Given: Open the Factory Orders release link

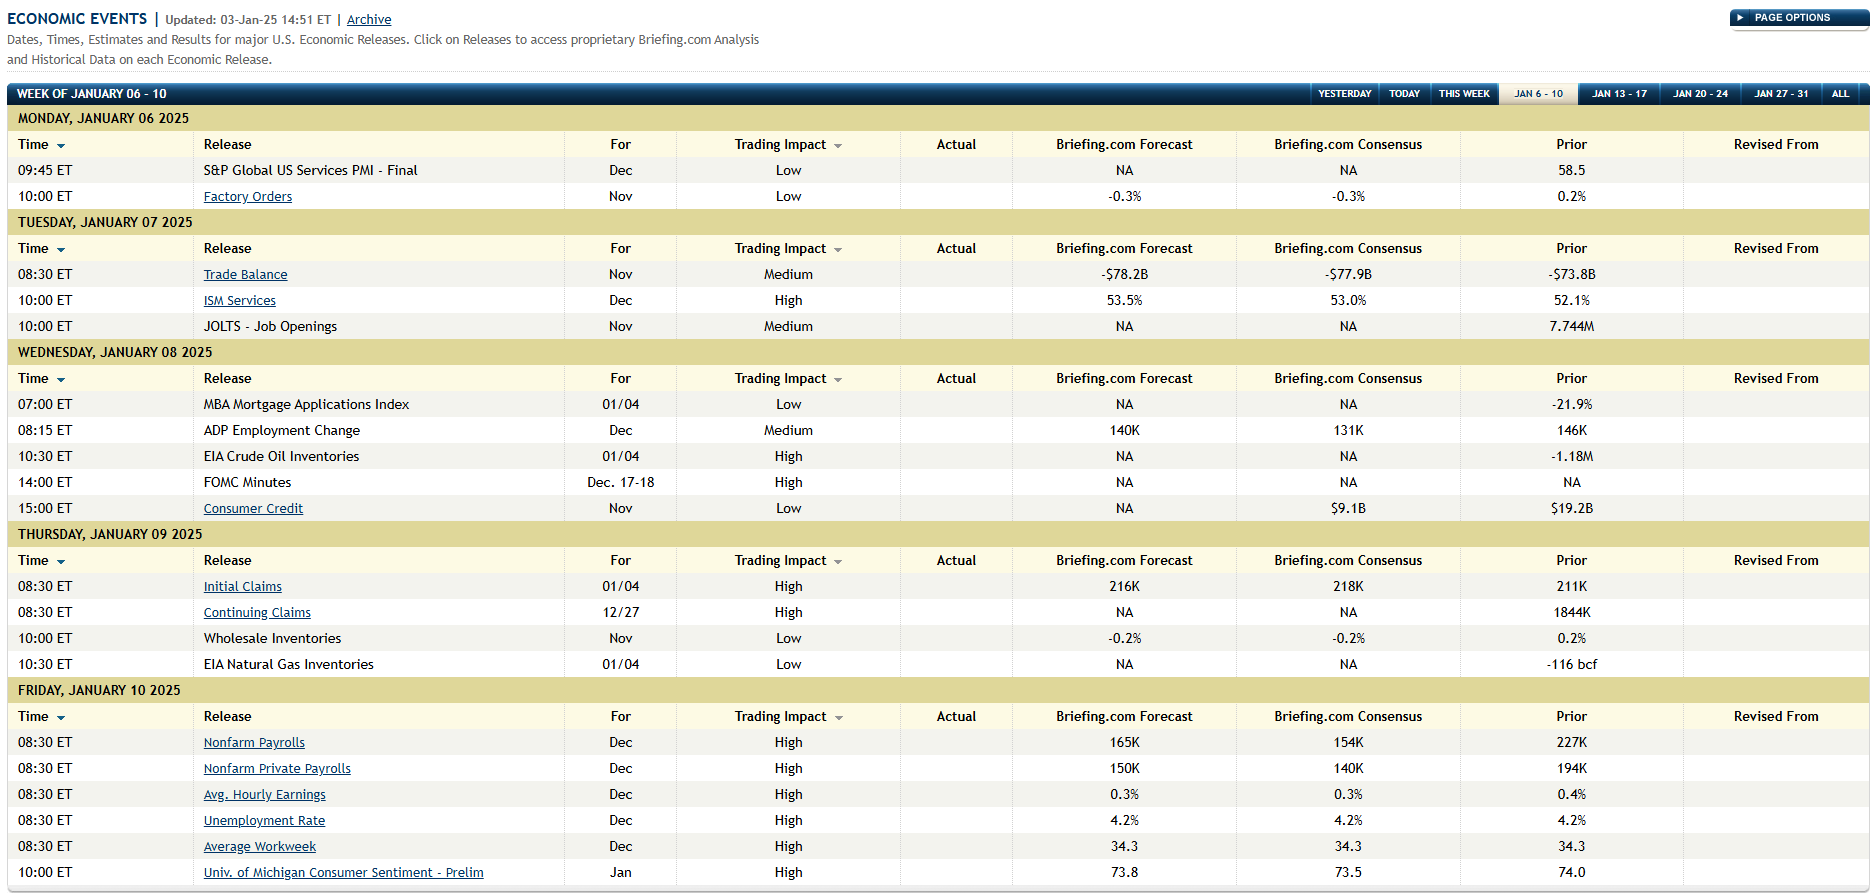Looking at the screenshot, I should click(x=248, y=197).
